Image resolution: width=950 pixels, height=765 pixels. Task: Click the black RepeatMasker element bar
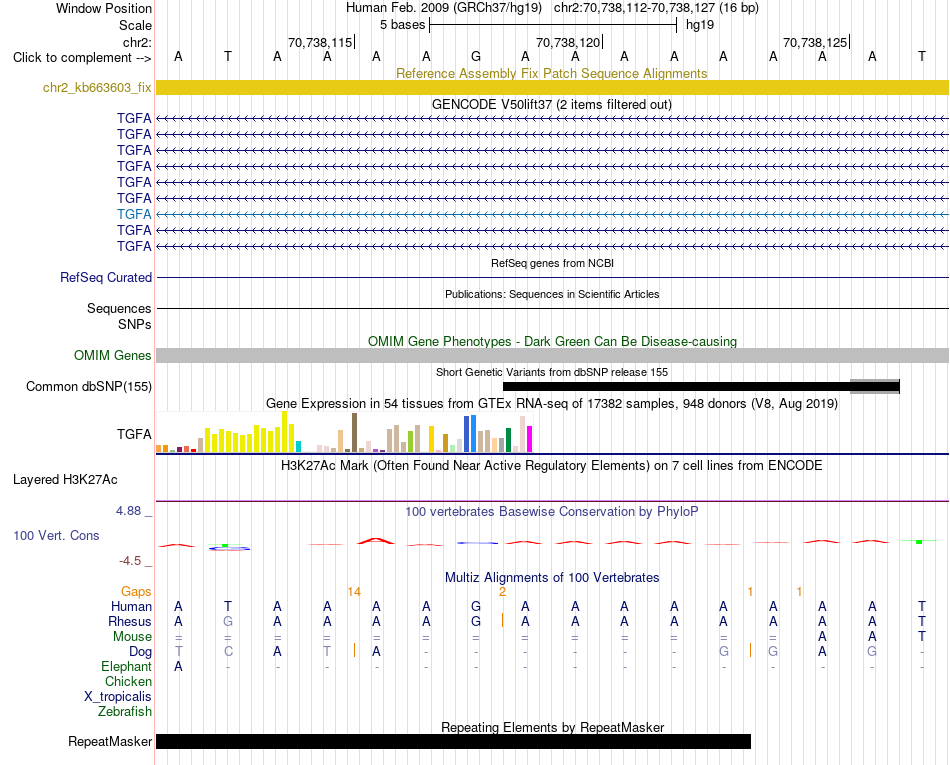pos(453,741)
